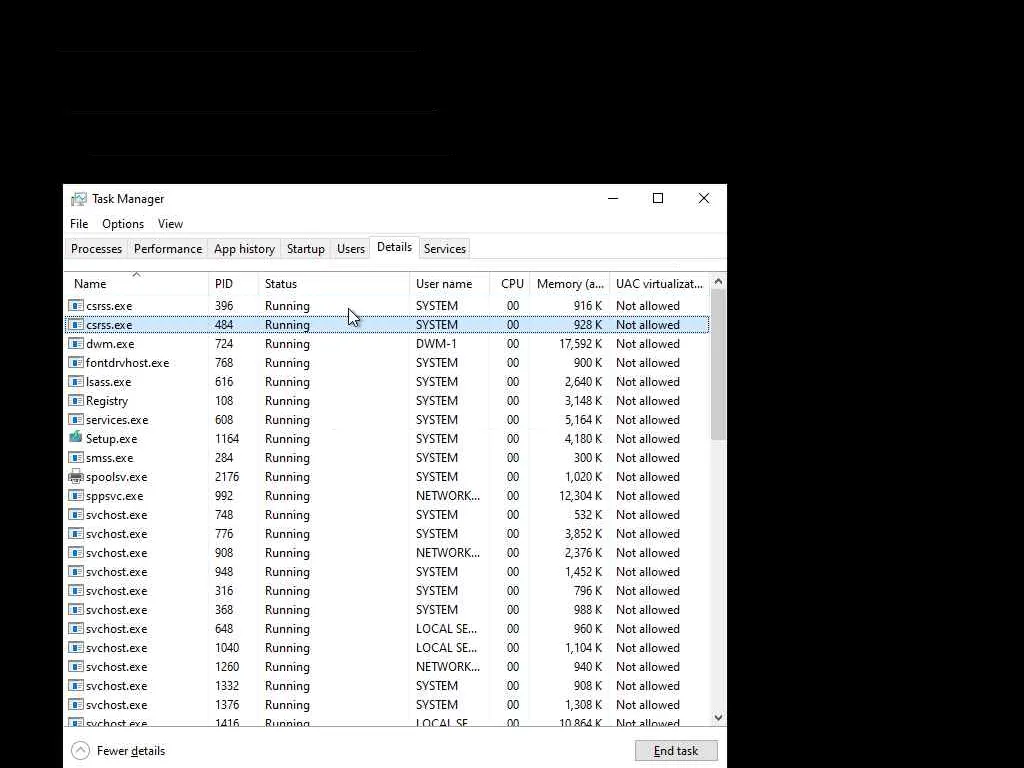
Task: Click the sppsvc.exe process icon
Action: pos(76,495)
